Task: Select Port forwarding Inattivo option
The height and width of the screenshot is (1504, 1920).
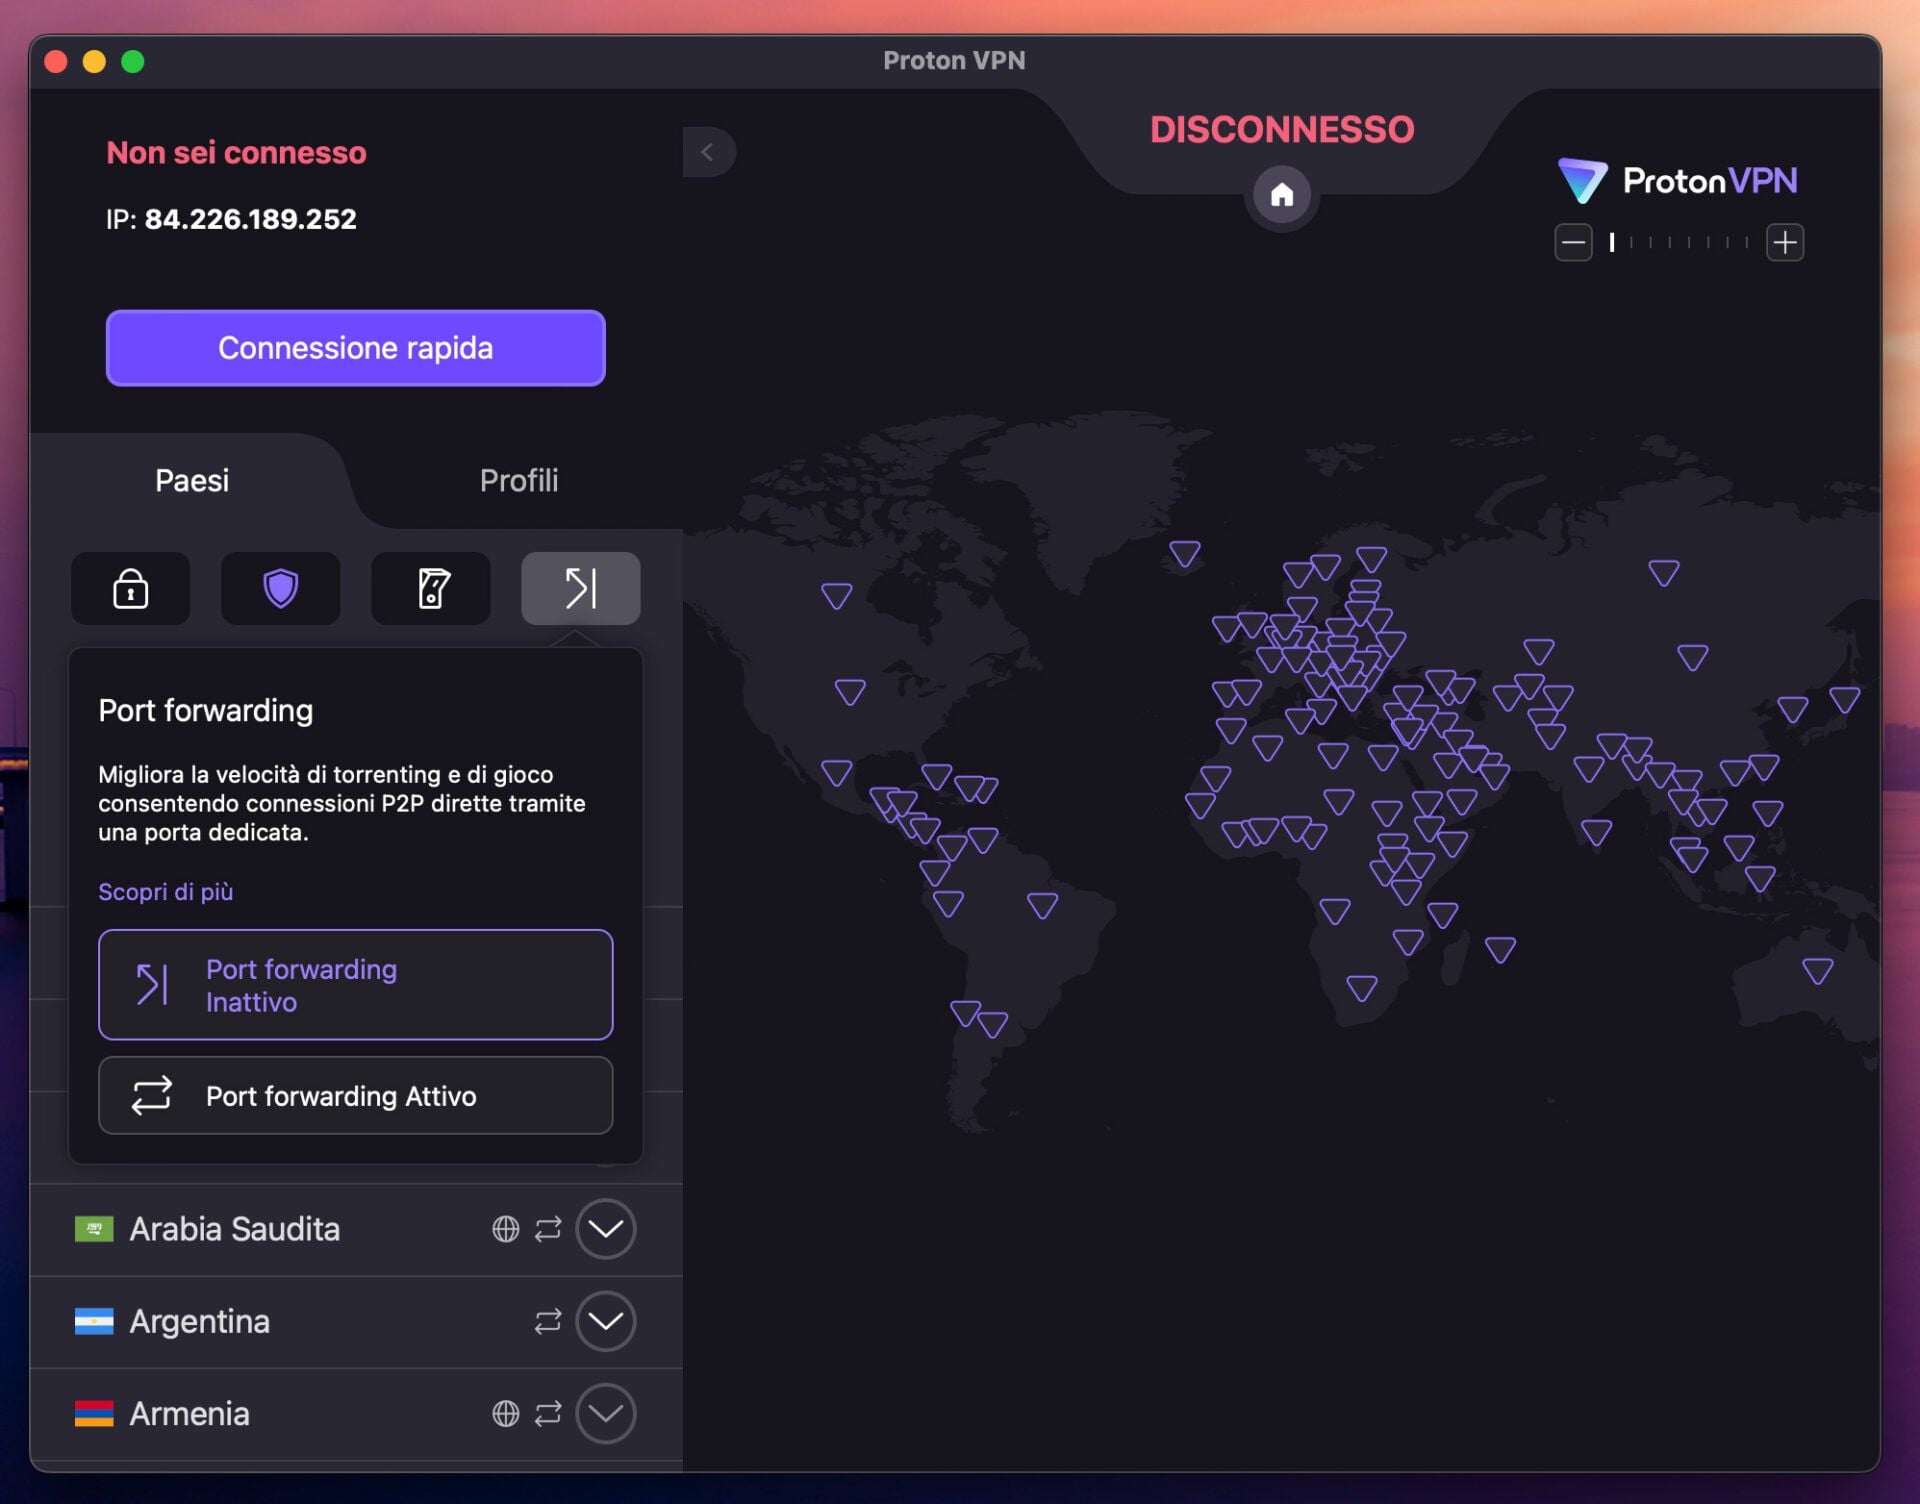Action: pyautogui.click(x=355, y=985)
